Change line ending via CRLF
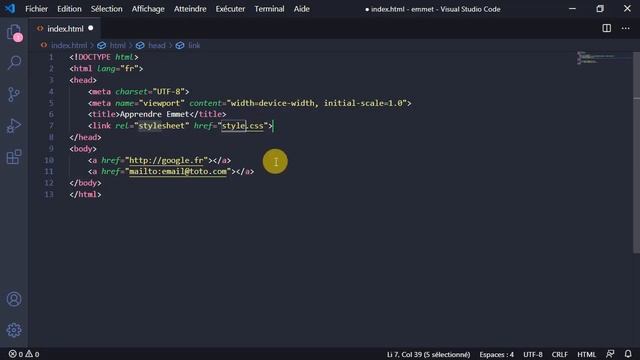 (x=560, y=354)
